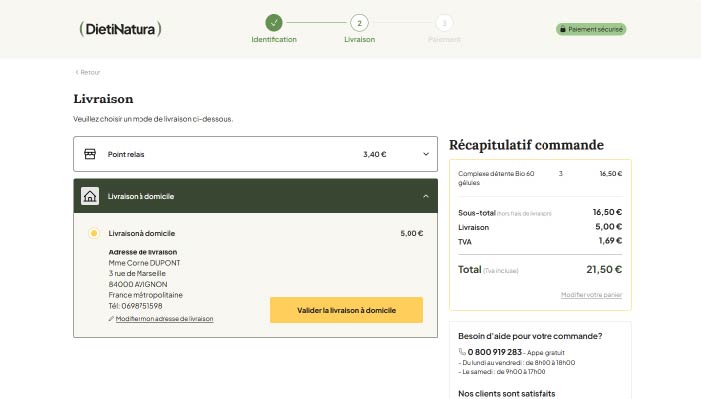Click the address line 84000 AVIGNON

coord(138,284)
